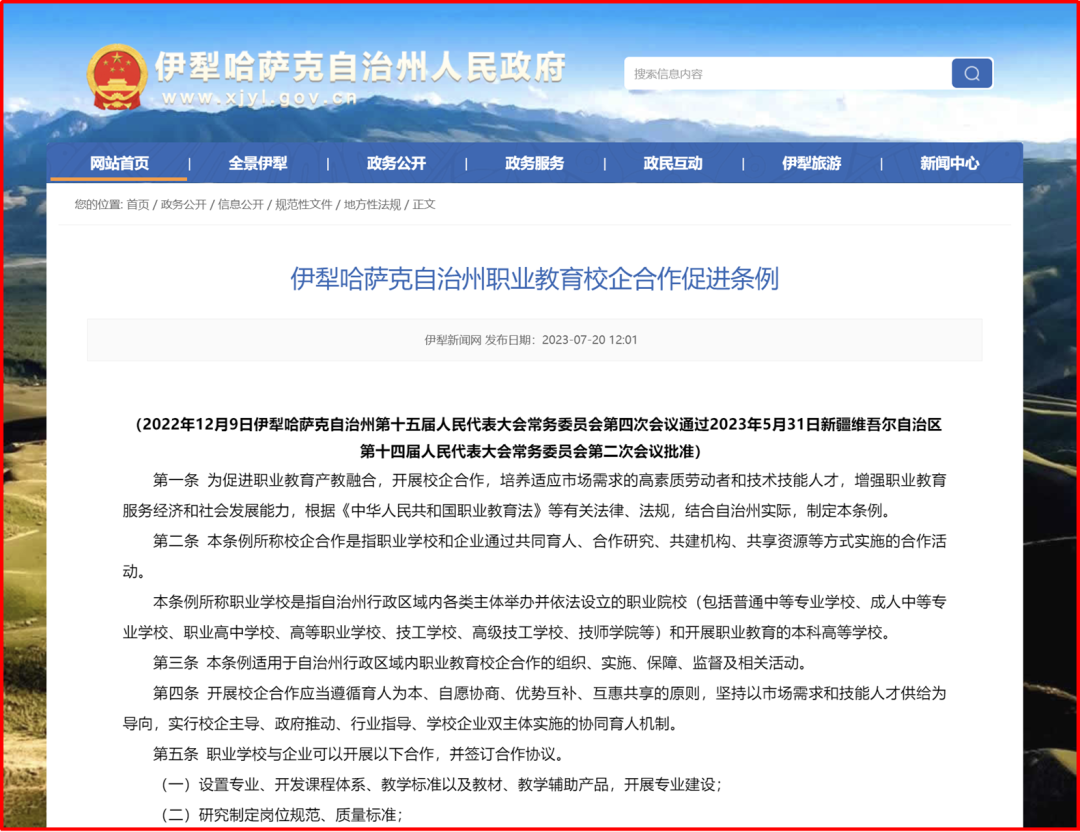Open the 政务服务 menu item
1080x832 pixels.
[535, 163]
